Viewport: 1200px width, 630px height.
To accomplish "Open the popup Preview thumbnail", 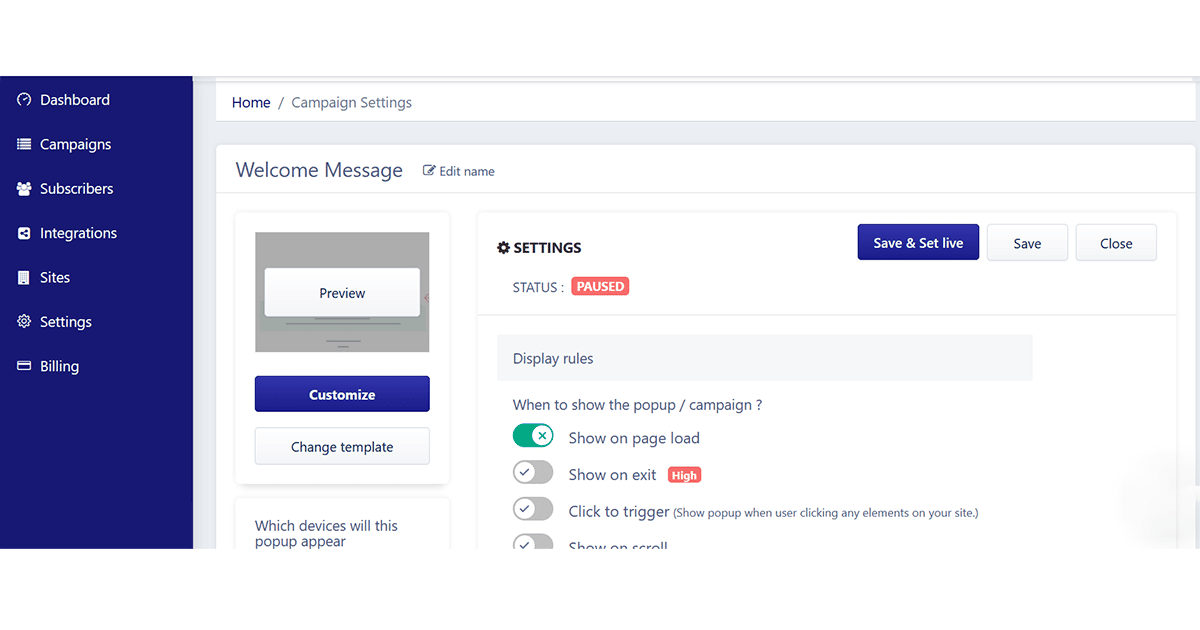I will pyautogui.click(x=342, y=293).
